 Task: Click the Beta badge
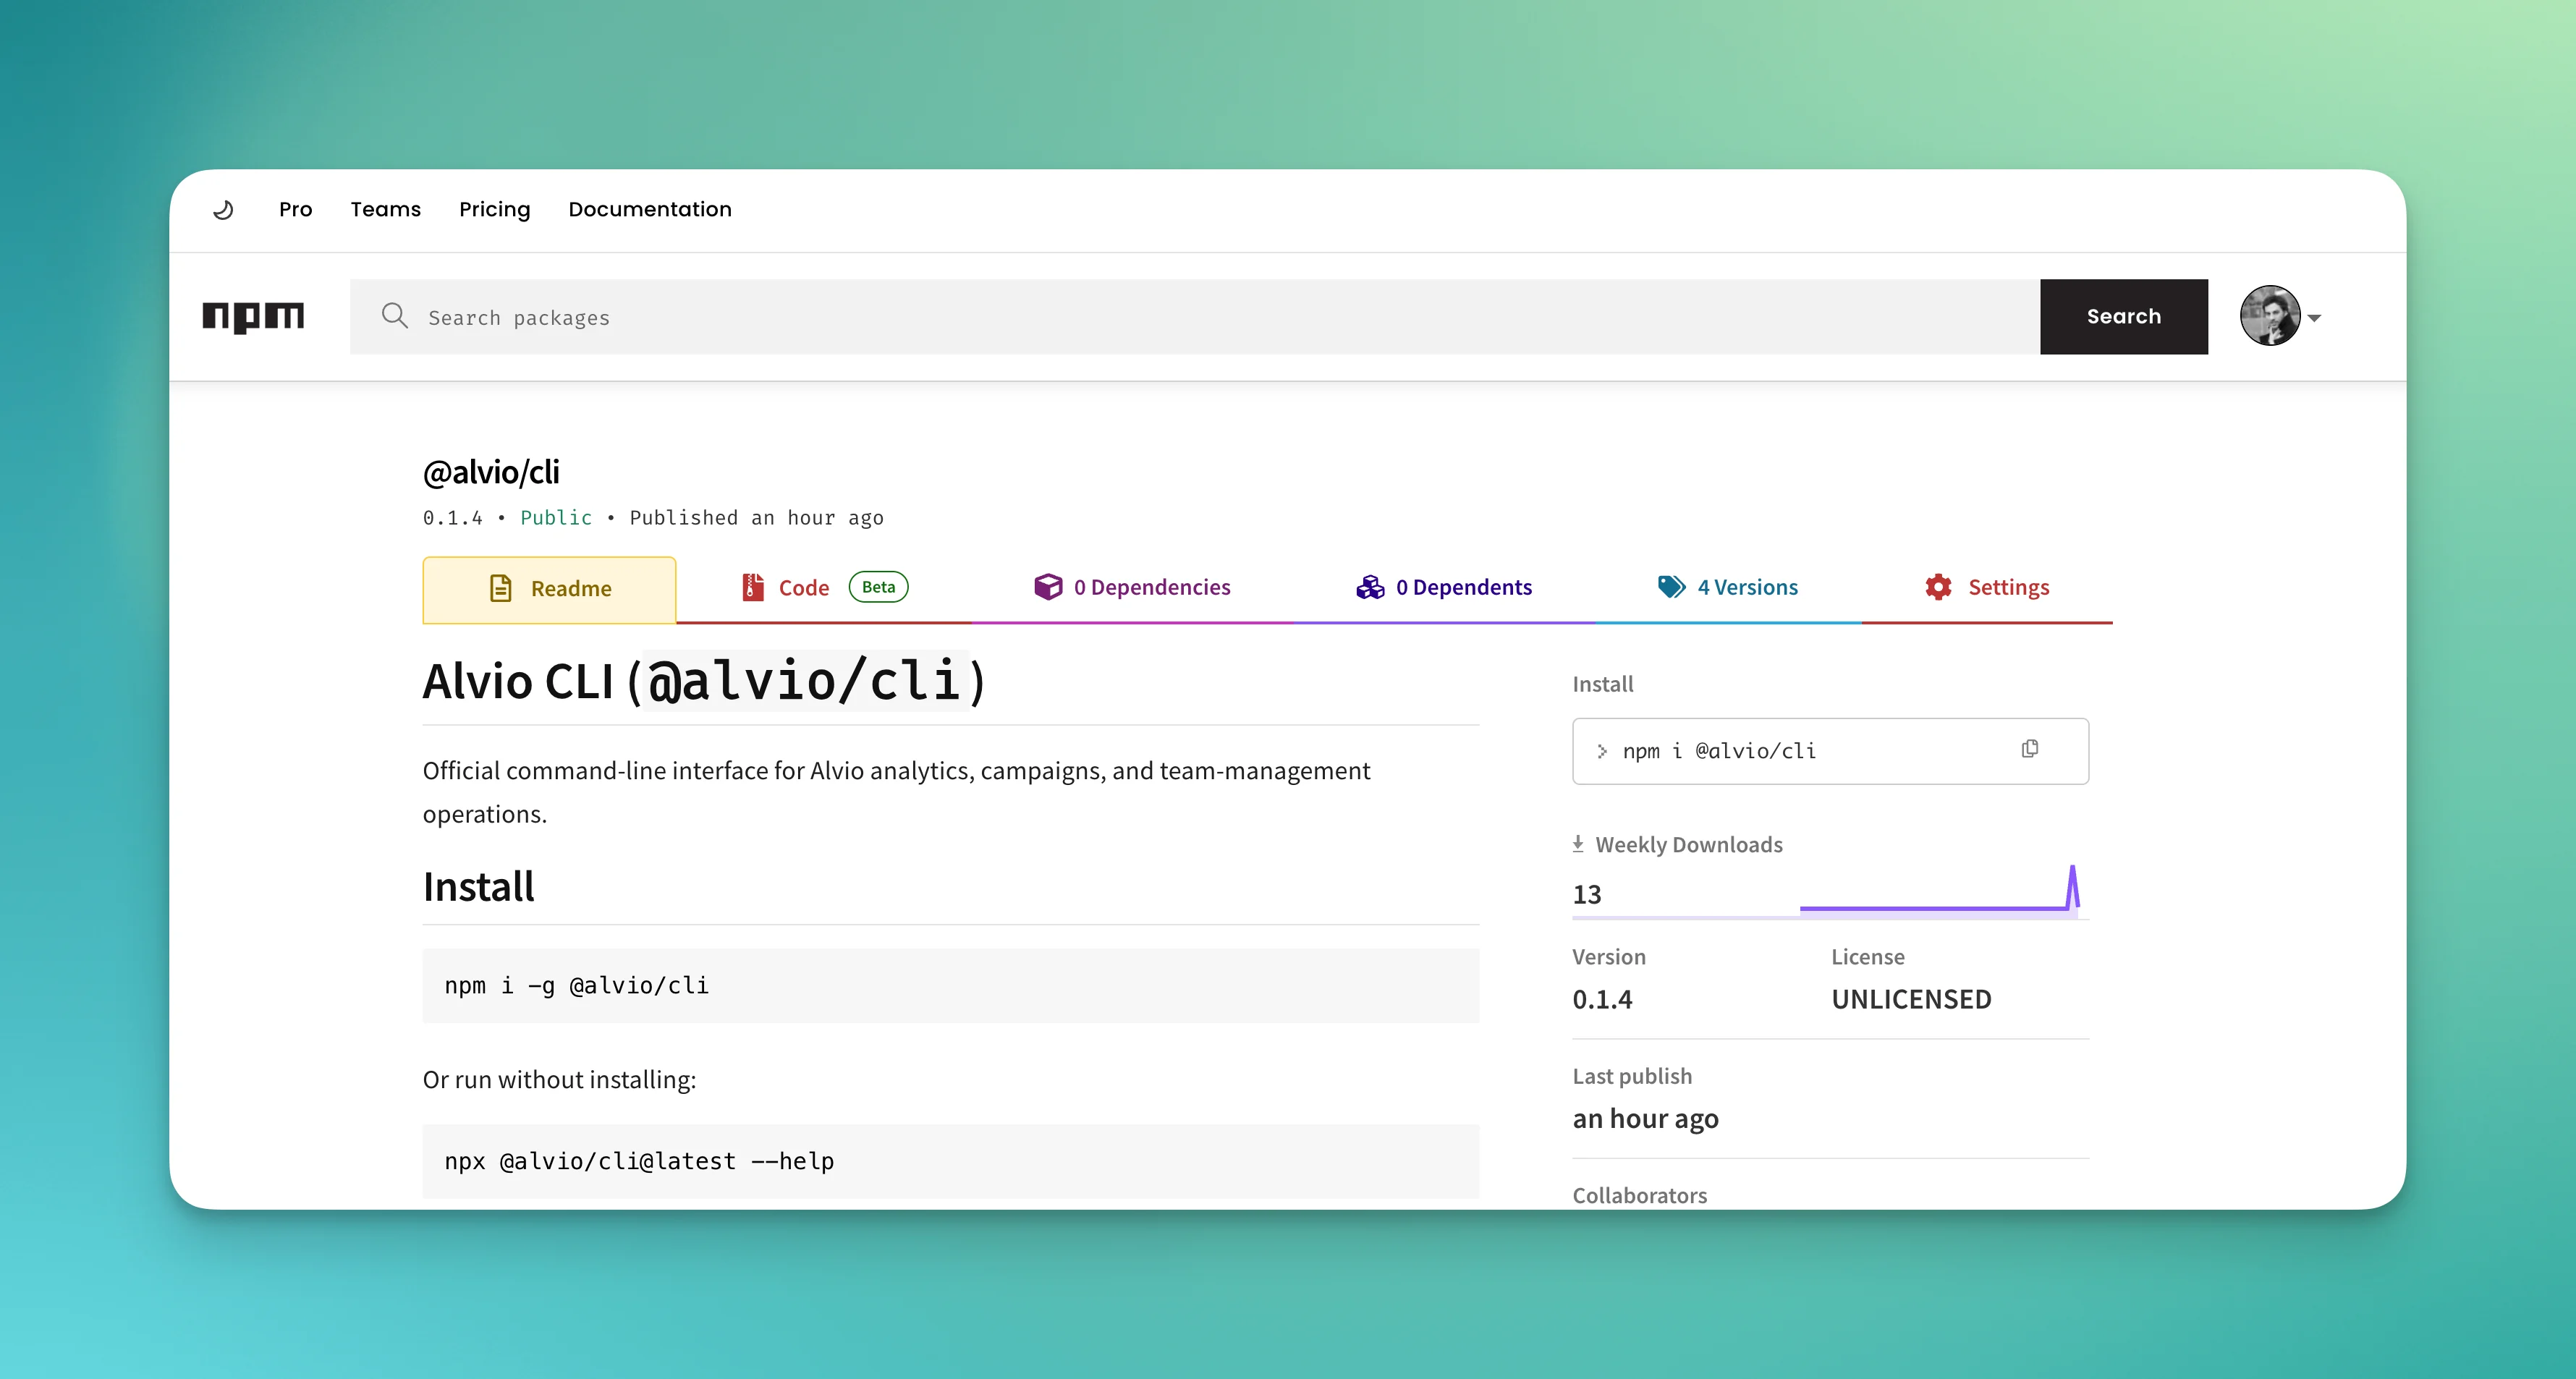[x=878, y=587]
